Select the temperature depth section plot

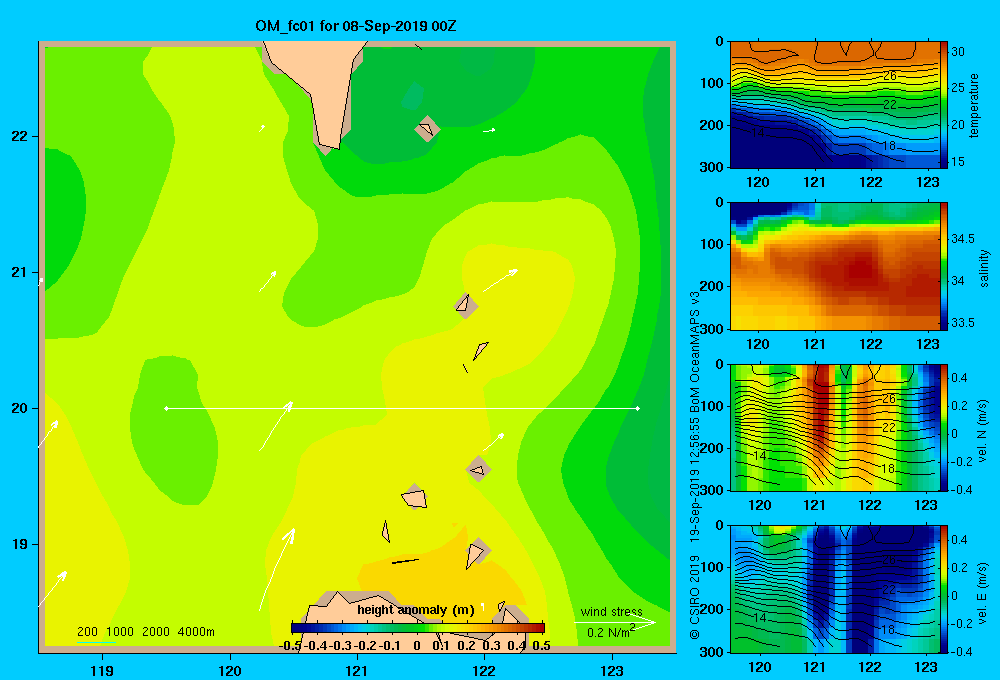point(834,105)
